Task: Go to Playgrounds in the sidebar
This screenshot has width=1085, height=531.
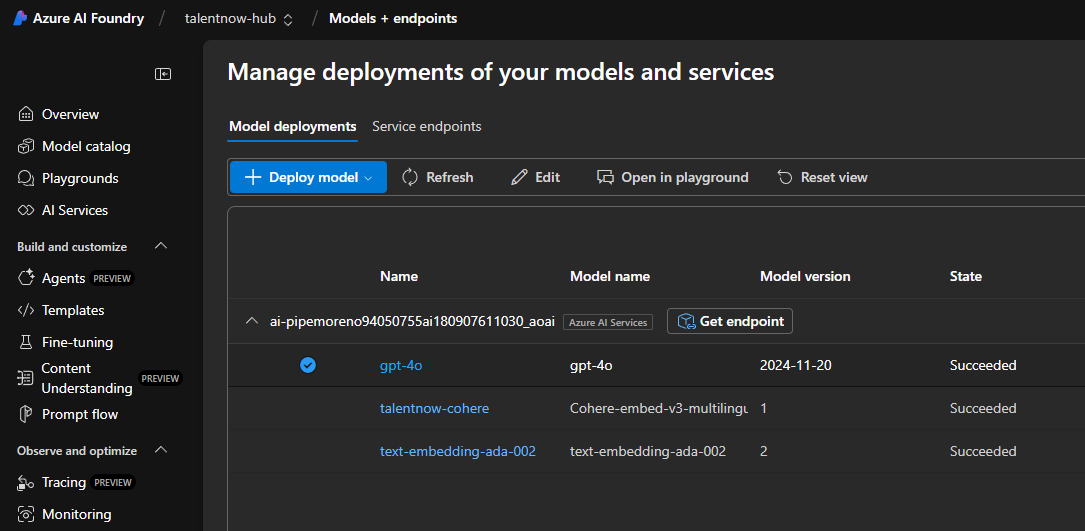Action: pyautogui.click(x=80, y=178)
